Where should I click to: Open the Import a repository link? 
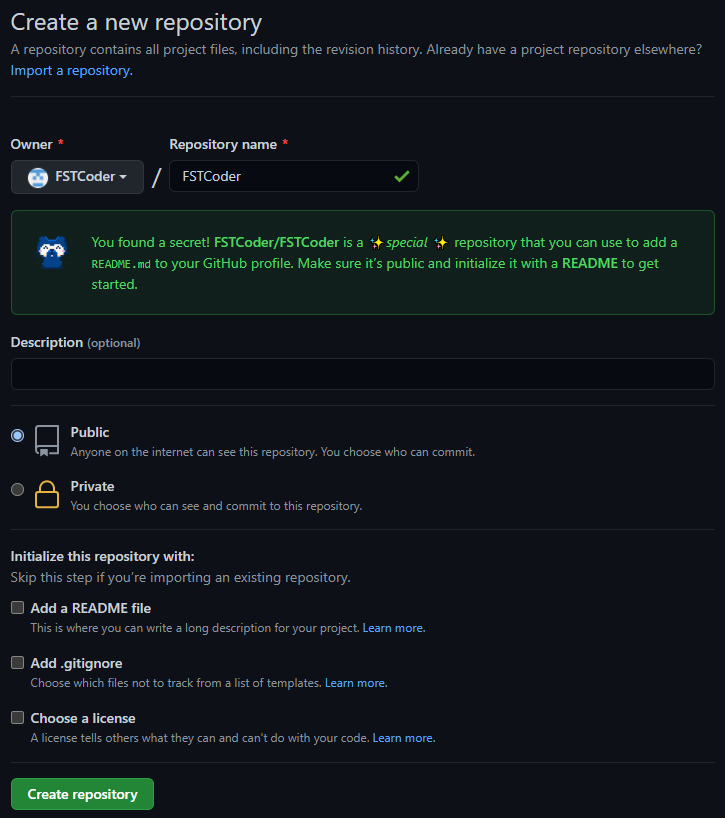pos(71,70)
